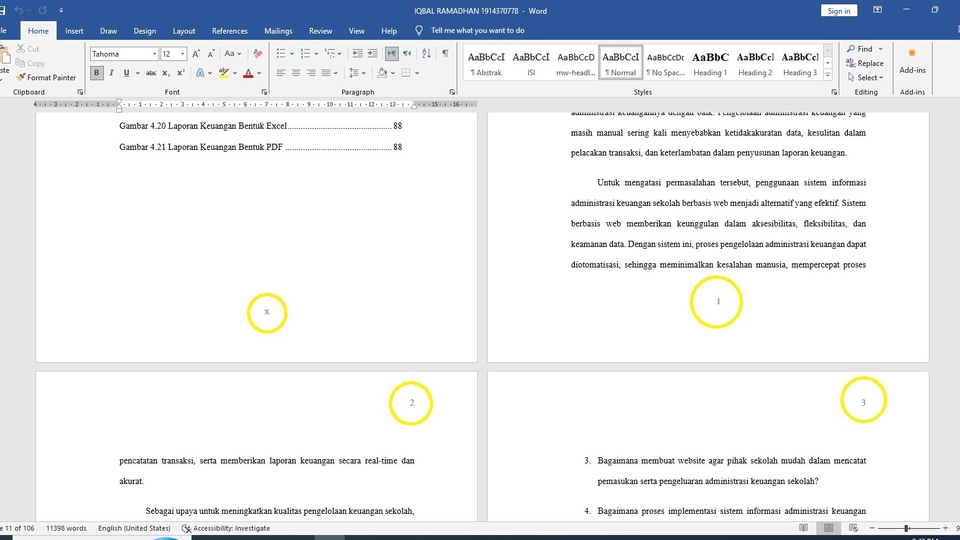Open the Tahoma font name dropdown
960x540 pixels.
pyautogui.click(x=154, y=54)
